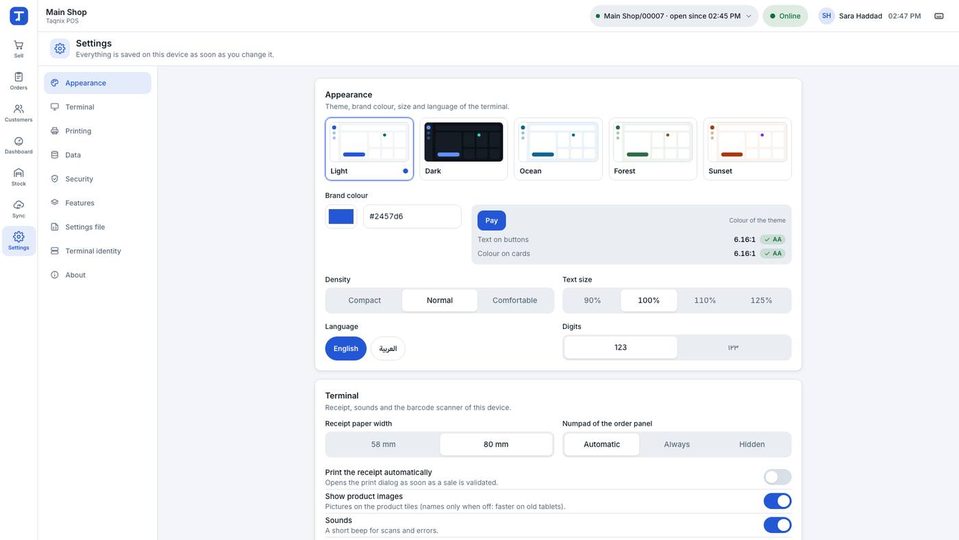Set text size to 90%
This screenshot has height=540, width=959.
pyautogui.click(x=592, y=300)
